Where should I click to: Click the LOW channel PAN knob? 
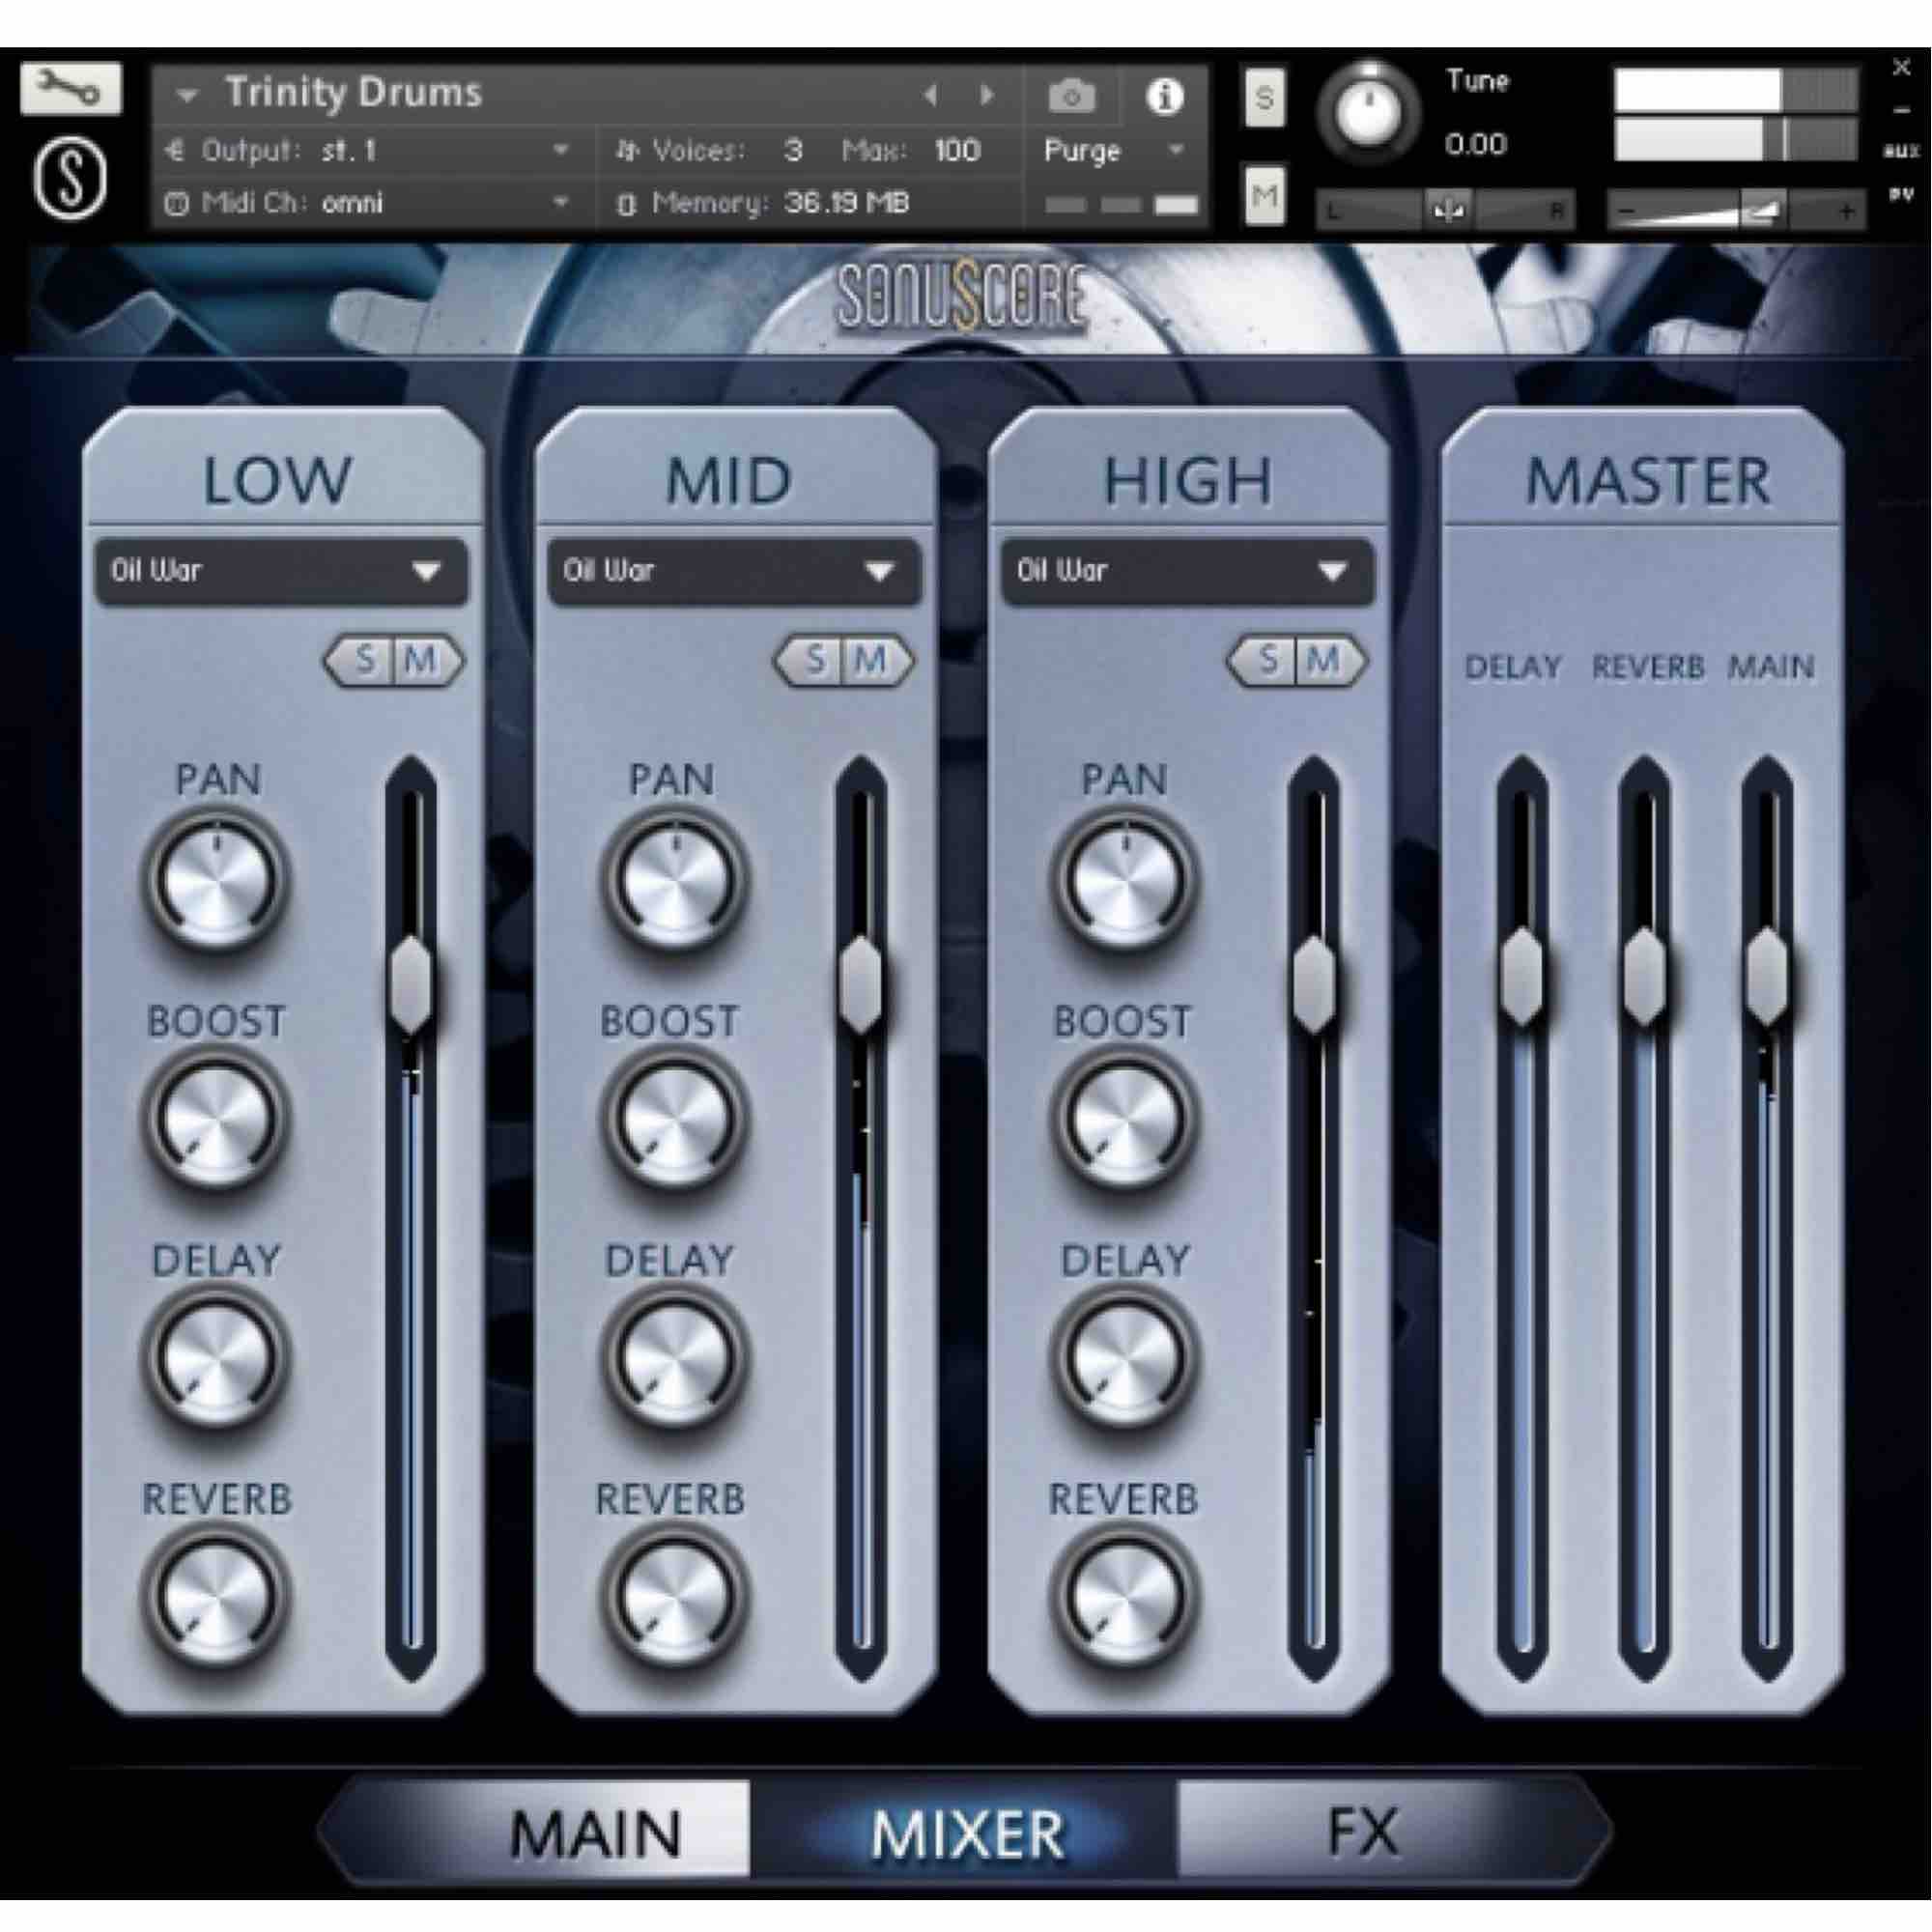click(217, 880)
